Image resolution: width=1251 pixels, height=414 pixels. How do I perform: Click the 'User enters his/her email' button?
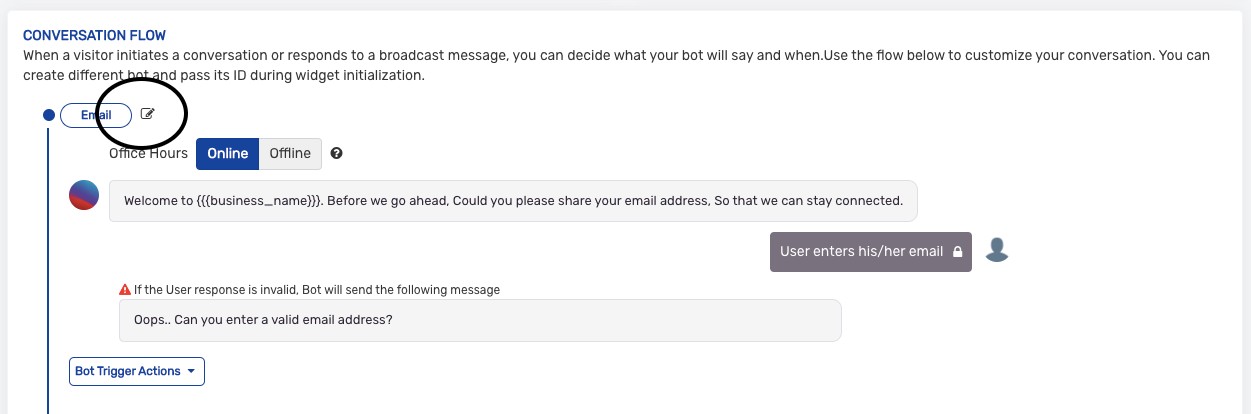tap(861, 252)
